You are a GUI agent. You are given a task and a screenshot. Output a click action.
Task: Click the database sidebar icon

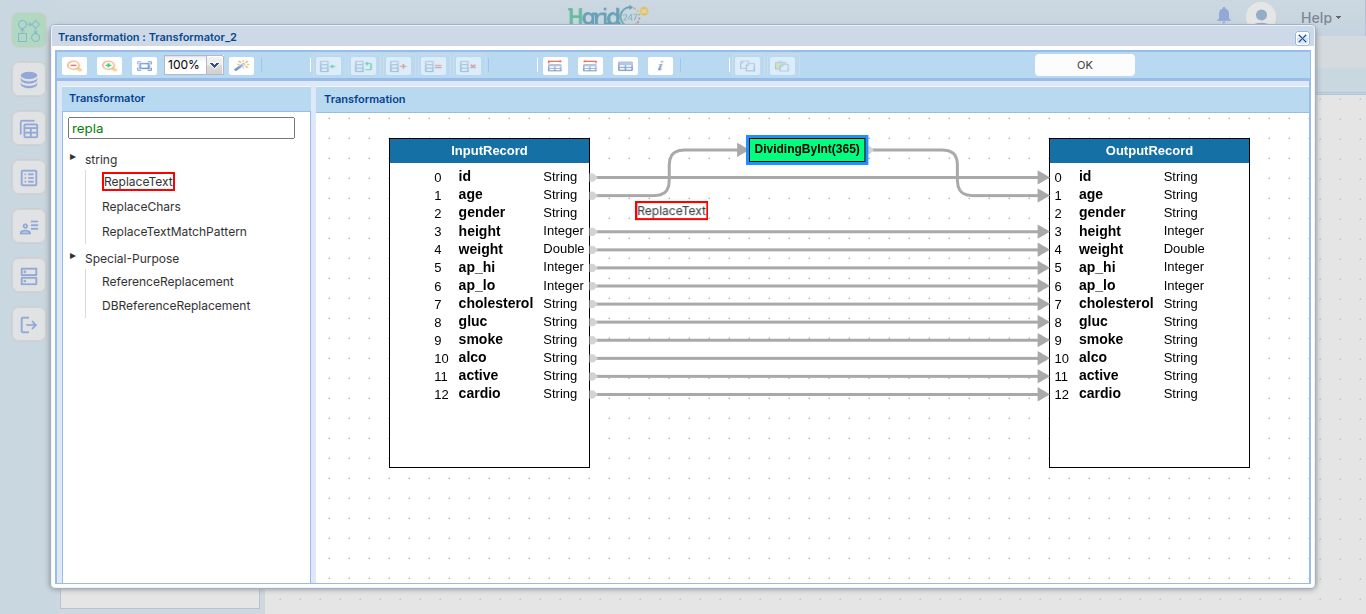29,80
